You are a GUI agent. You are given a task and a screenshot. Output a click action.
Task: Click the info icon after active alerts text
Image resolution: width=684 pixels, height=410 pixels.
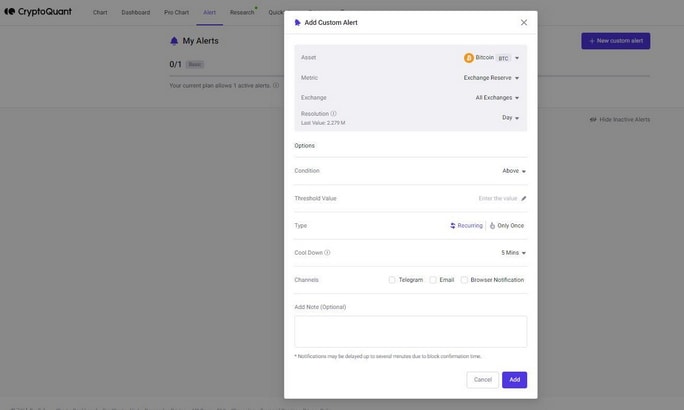(276, 85)
